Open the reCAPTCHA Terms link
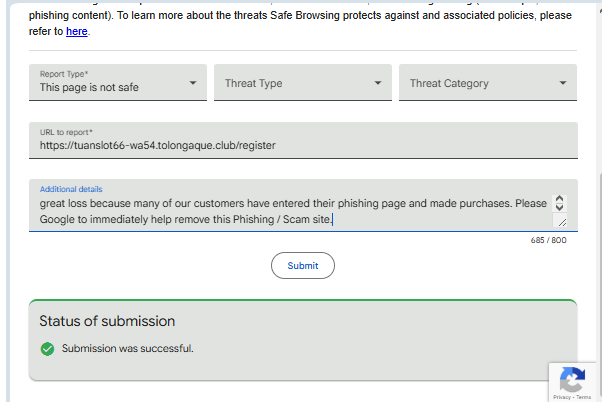This screenshot has height=402, width=602. tap(584, 397)
